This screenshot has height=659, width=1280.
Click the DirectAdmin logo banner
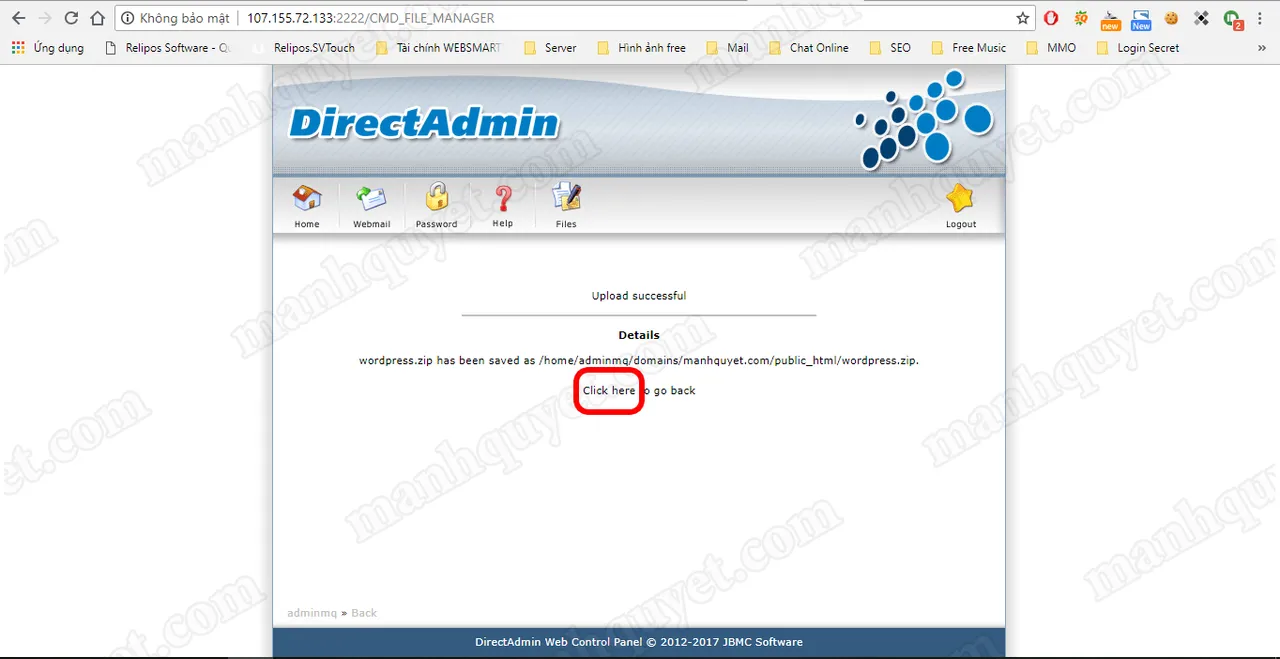pos(424,122)
